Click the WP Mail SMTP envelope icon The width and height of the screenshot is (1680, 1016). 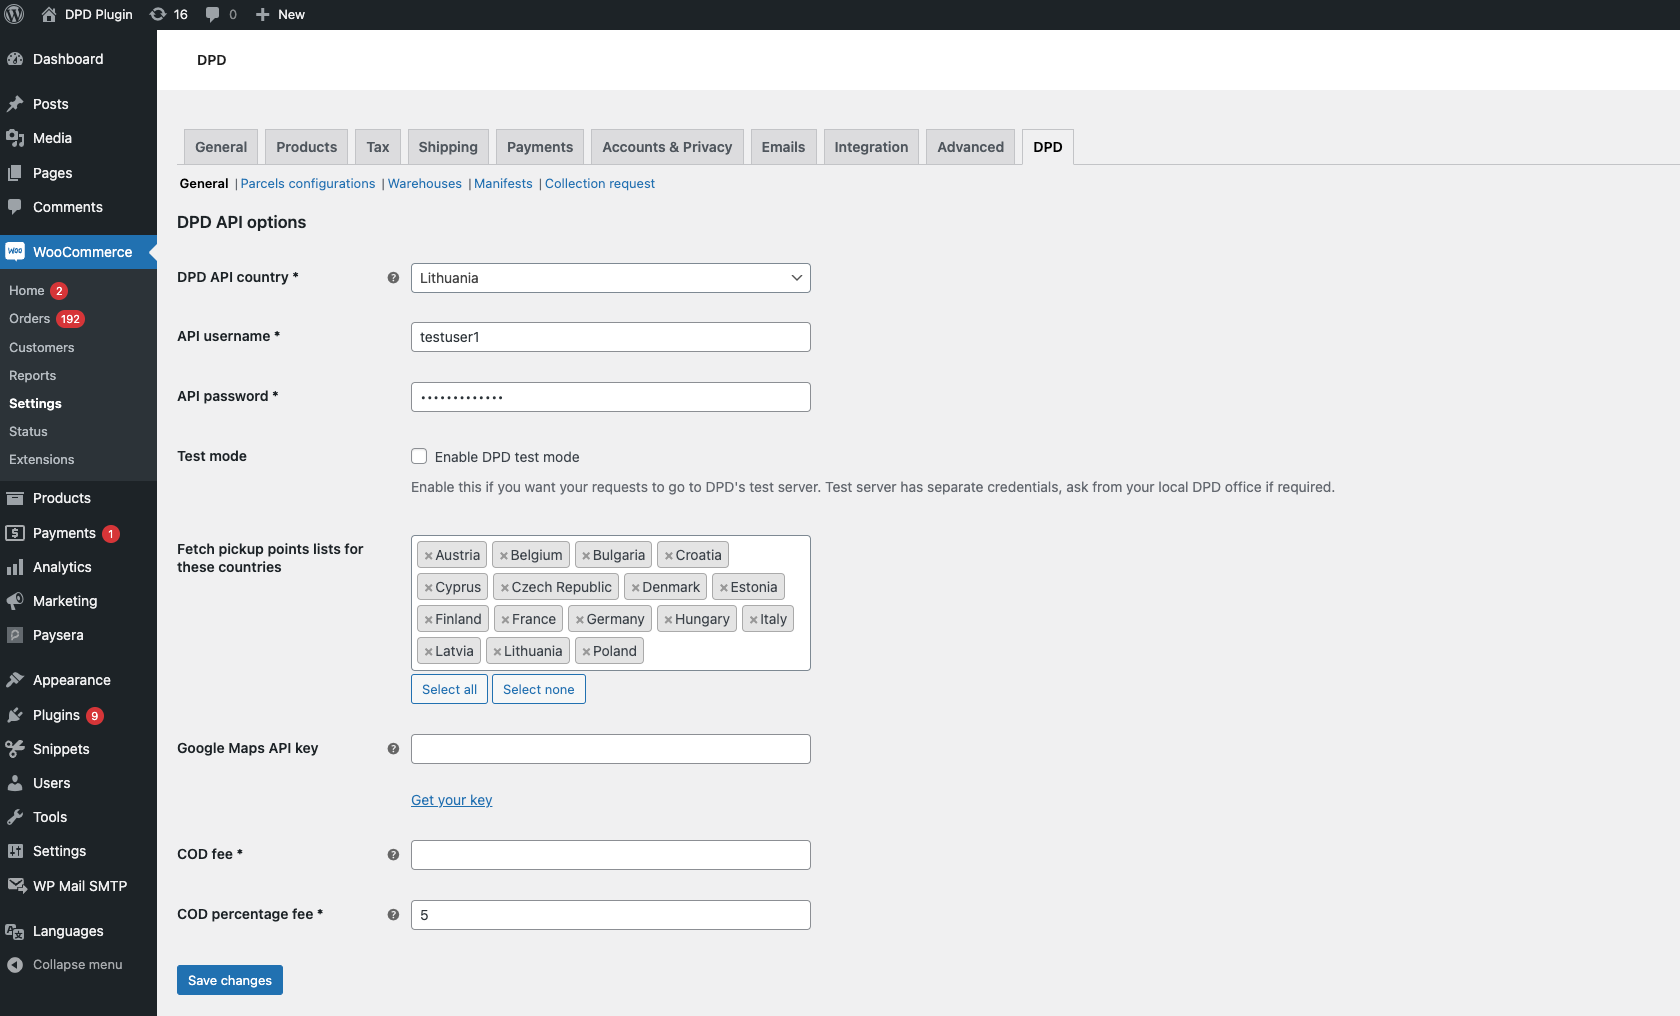[16, 886]
